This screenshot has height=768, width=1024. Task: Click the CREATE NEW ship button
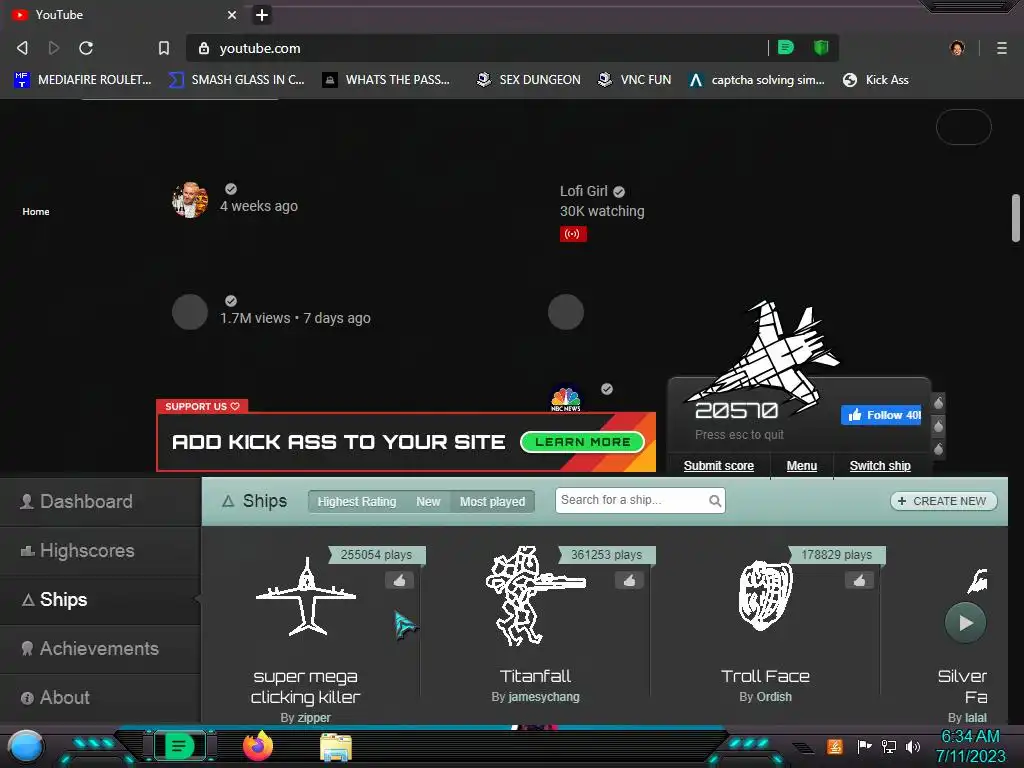[943, 501]
